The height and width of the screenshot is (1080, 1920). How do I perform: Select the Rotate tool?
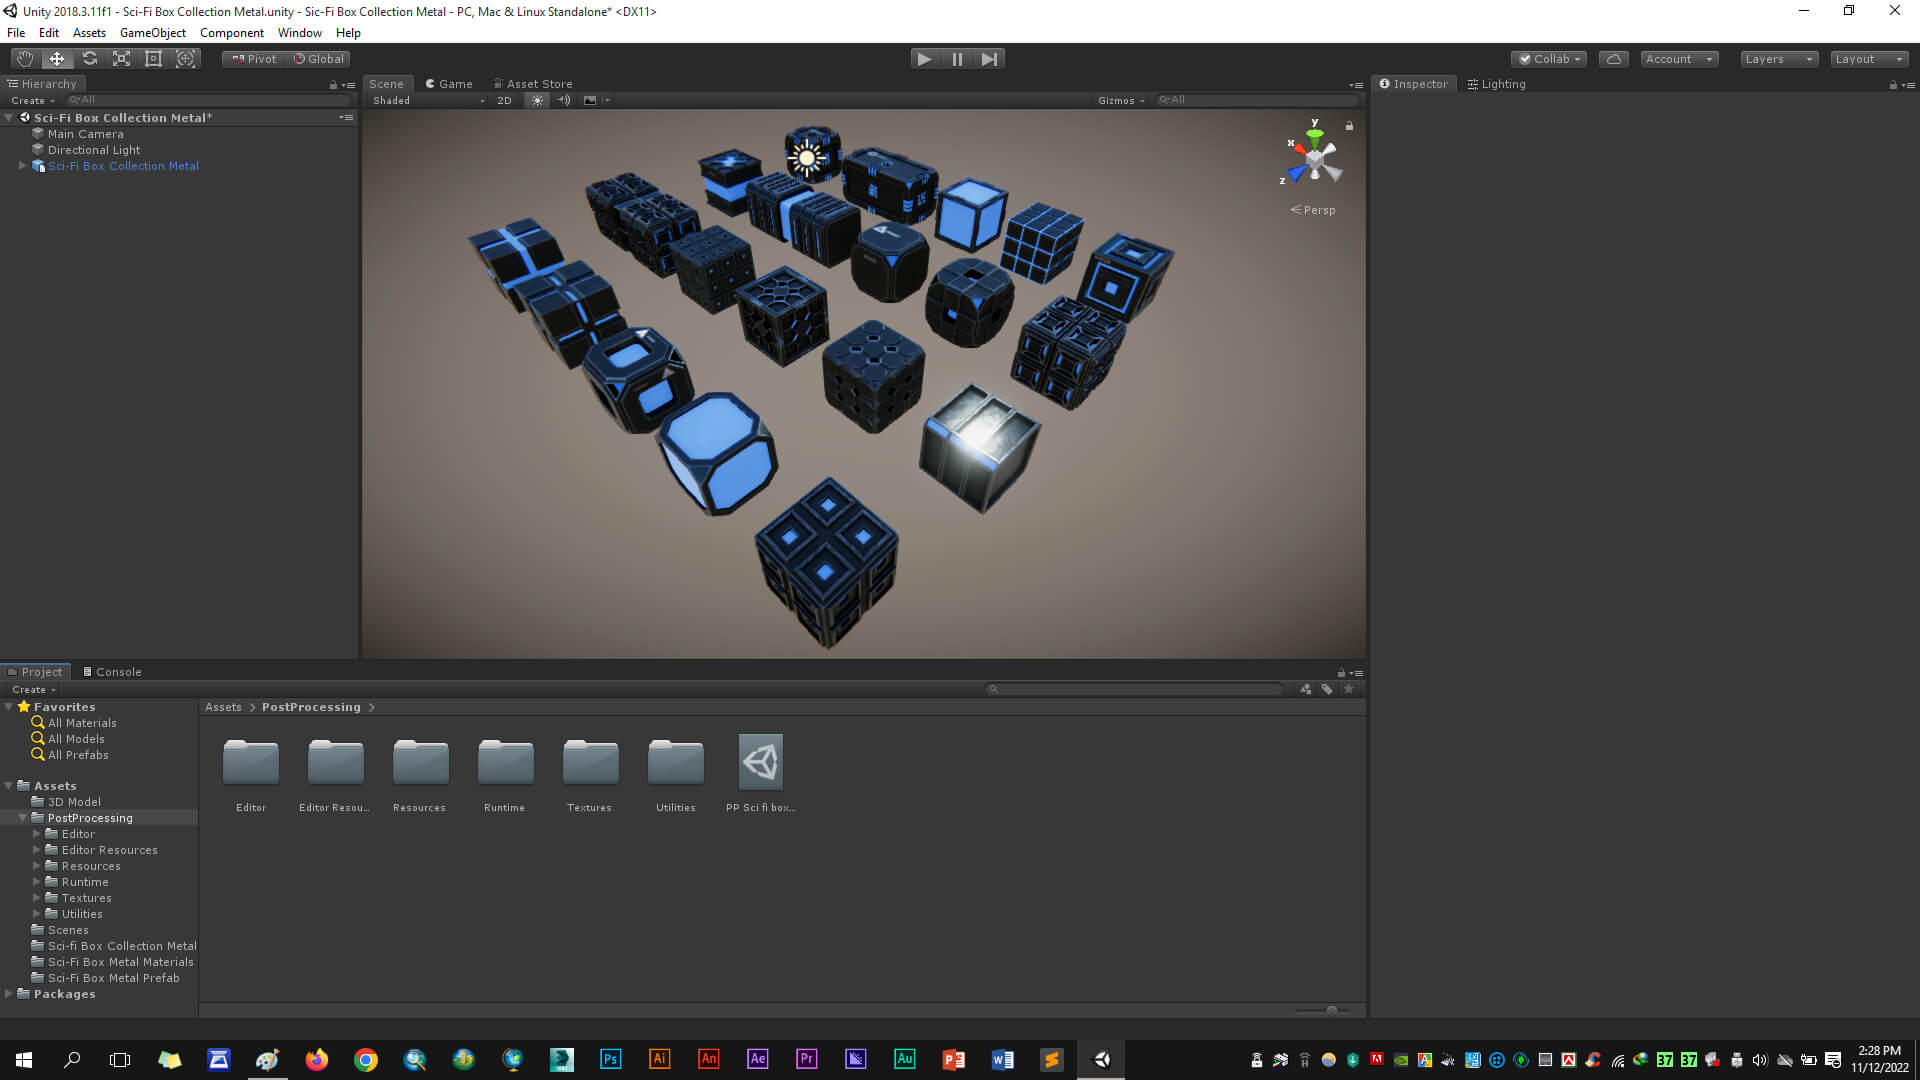[89, 59]
